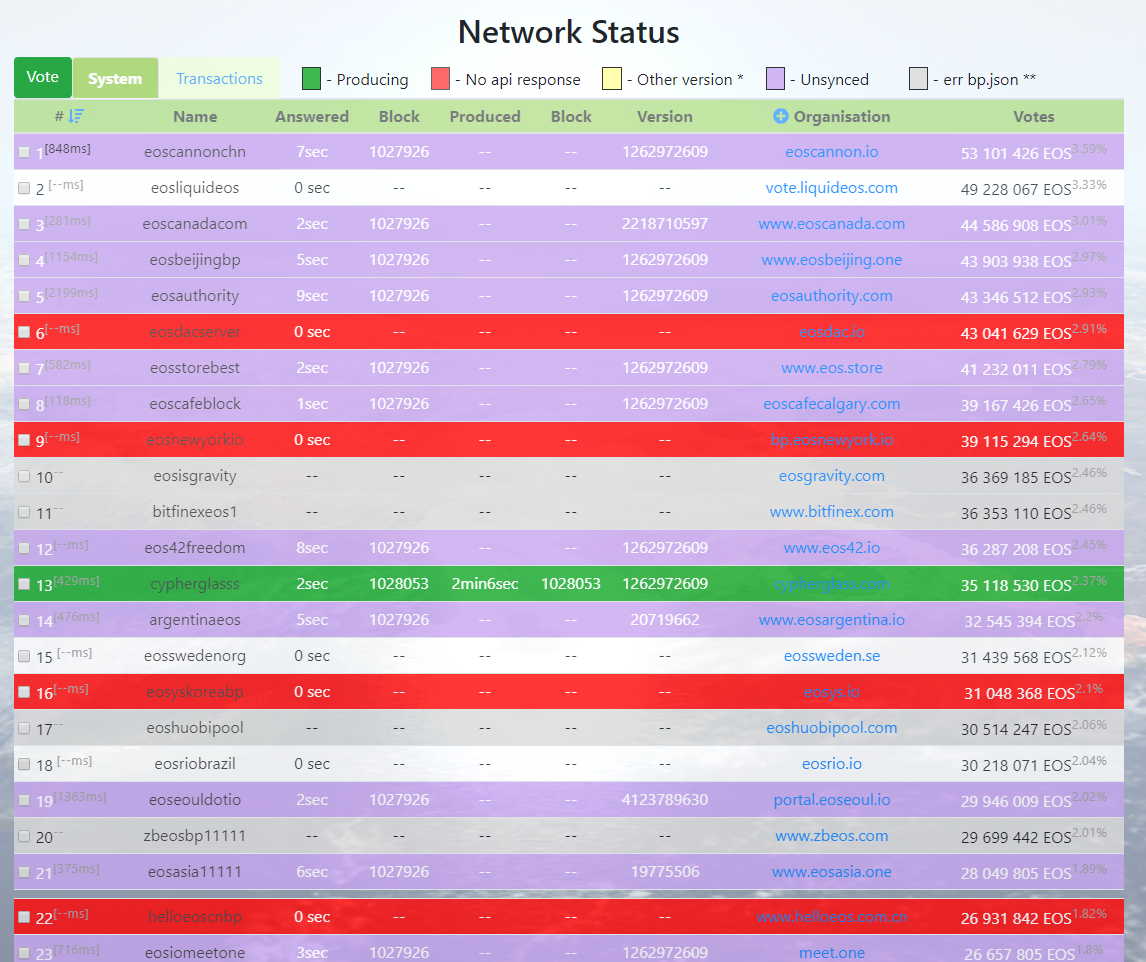Follow the eossweden.se link
This screenshot has width=1146, height=962.
click(832, 656)
